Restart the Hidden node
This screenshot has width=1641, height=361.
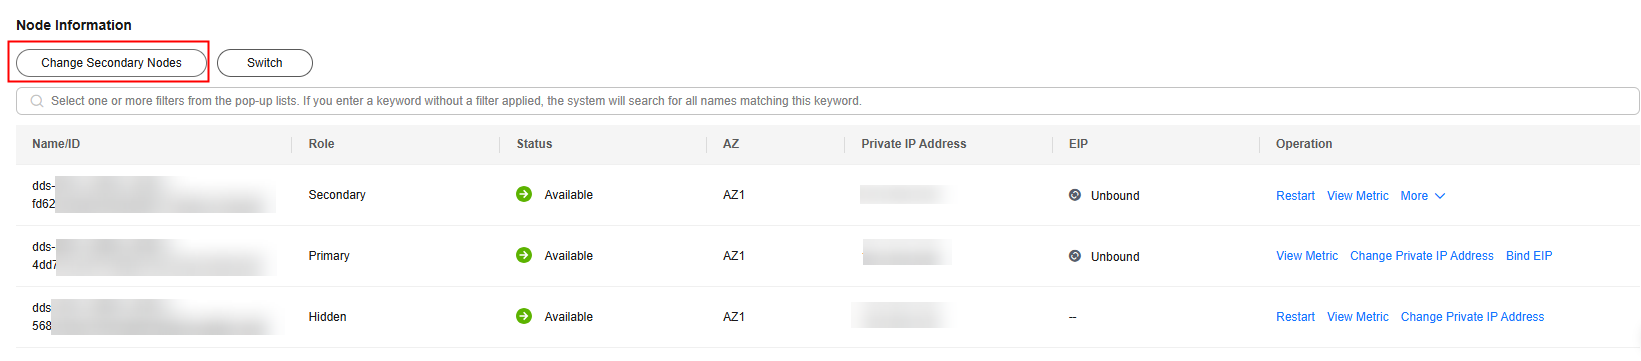pos(1295,317)
